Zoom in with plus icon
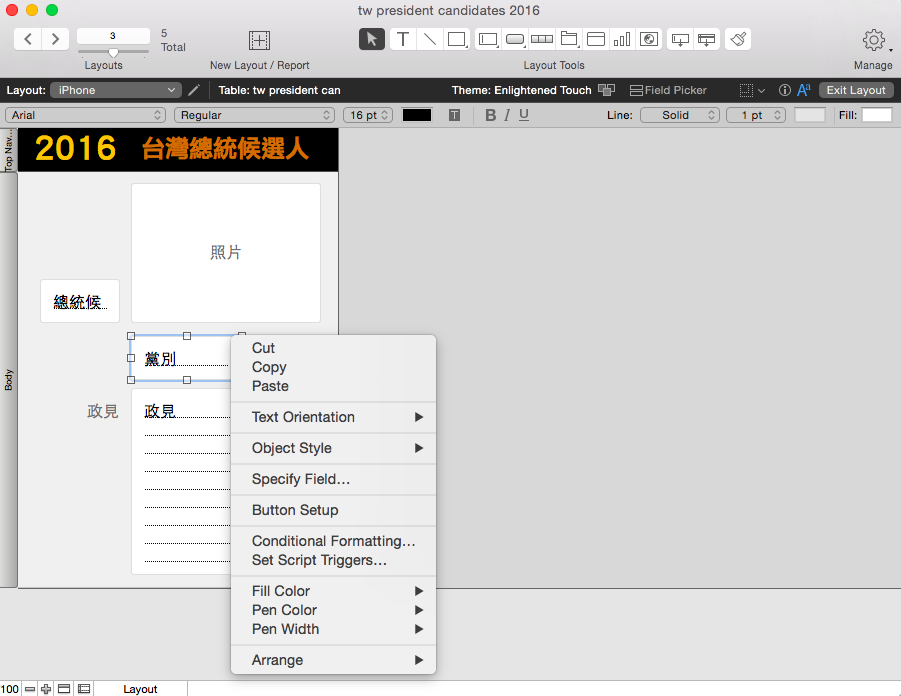 coord(46,689)
